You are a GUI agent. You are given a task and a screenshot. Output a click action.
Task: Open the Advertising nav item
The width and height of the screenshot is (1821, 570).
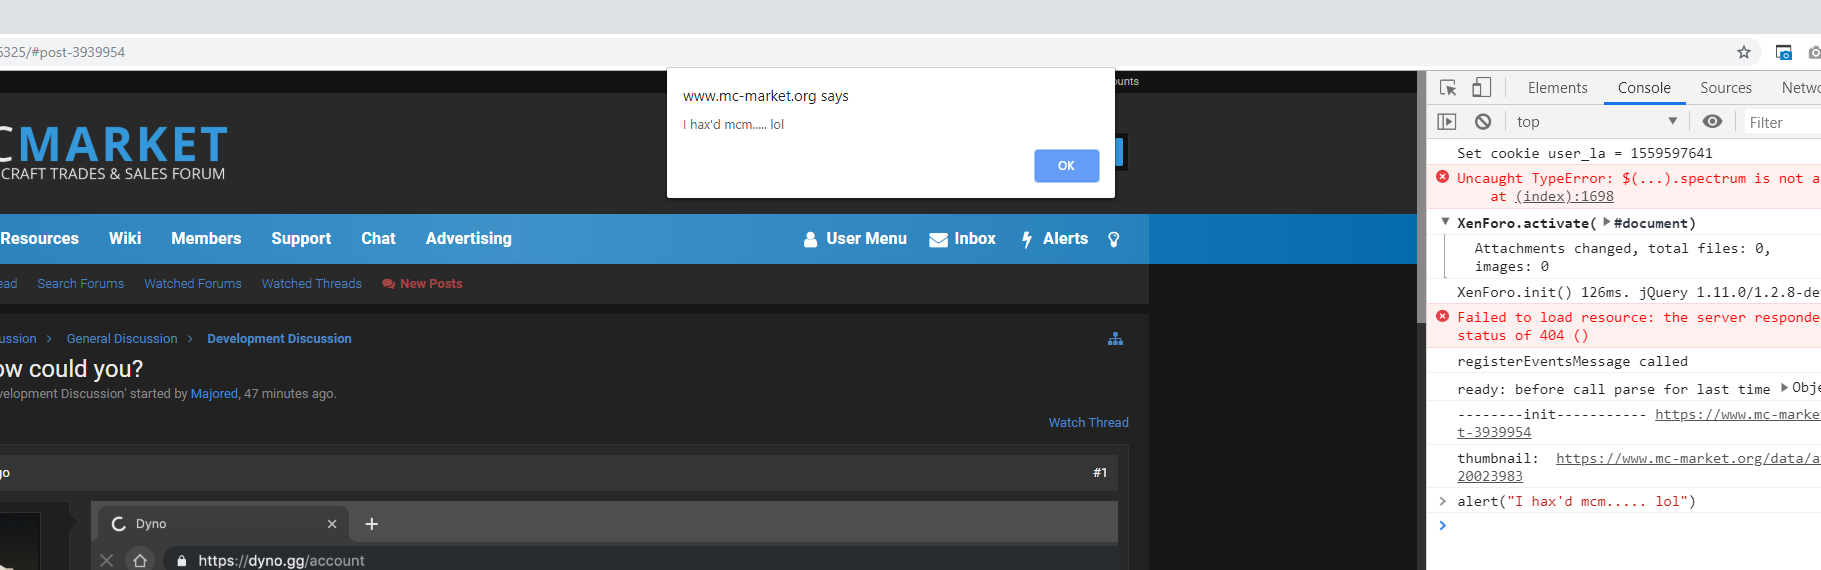point(468,239)
